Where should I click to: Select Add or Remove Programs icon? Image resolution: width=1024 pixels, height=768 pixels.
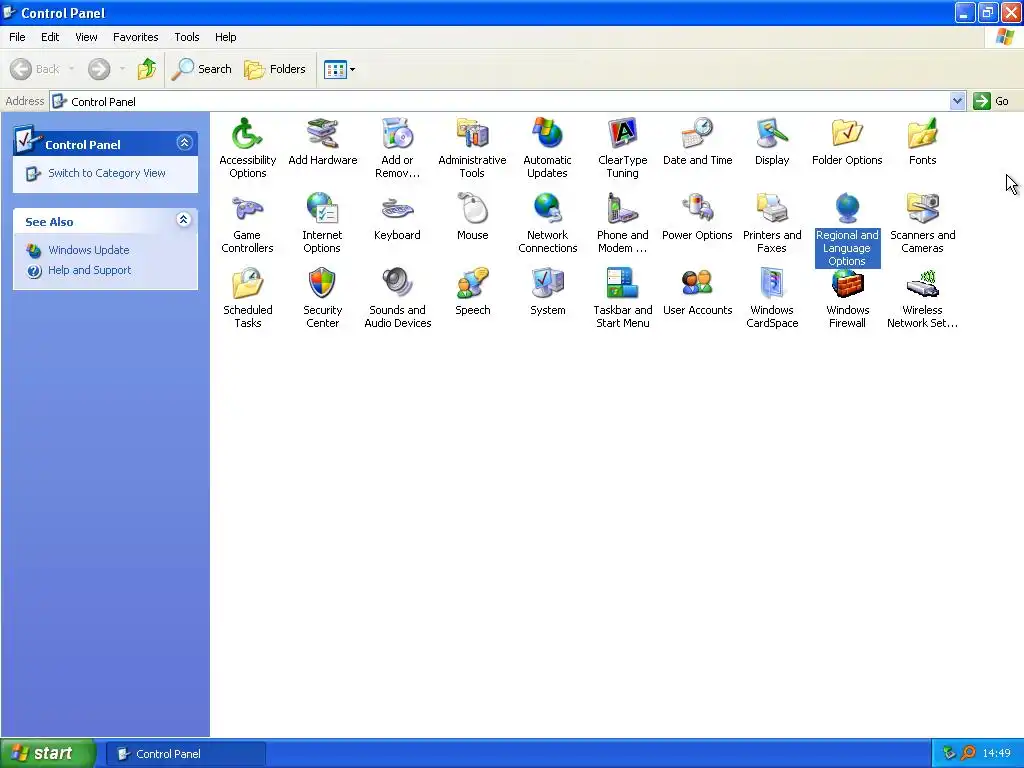(x=397, y=133)
